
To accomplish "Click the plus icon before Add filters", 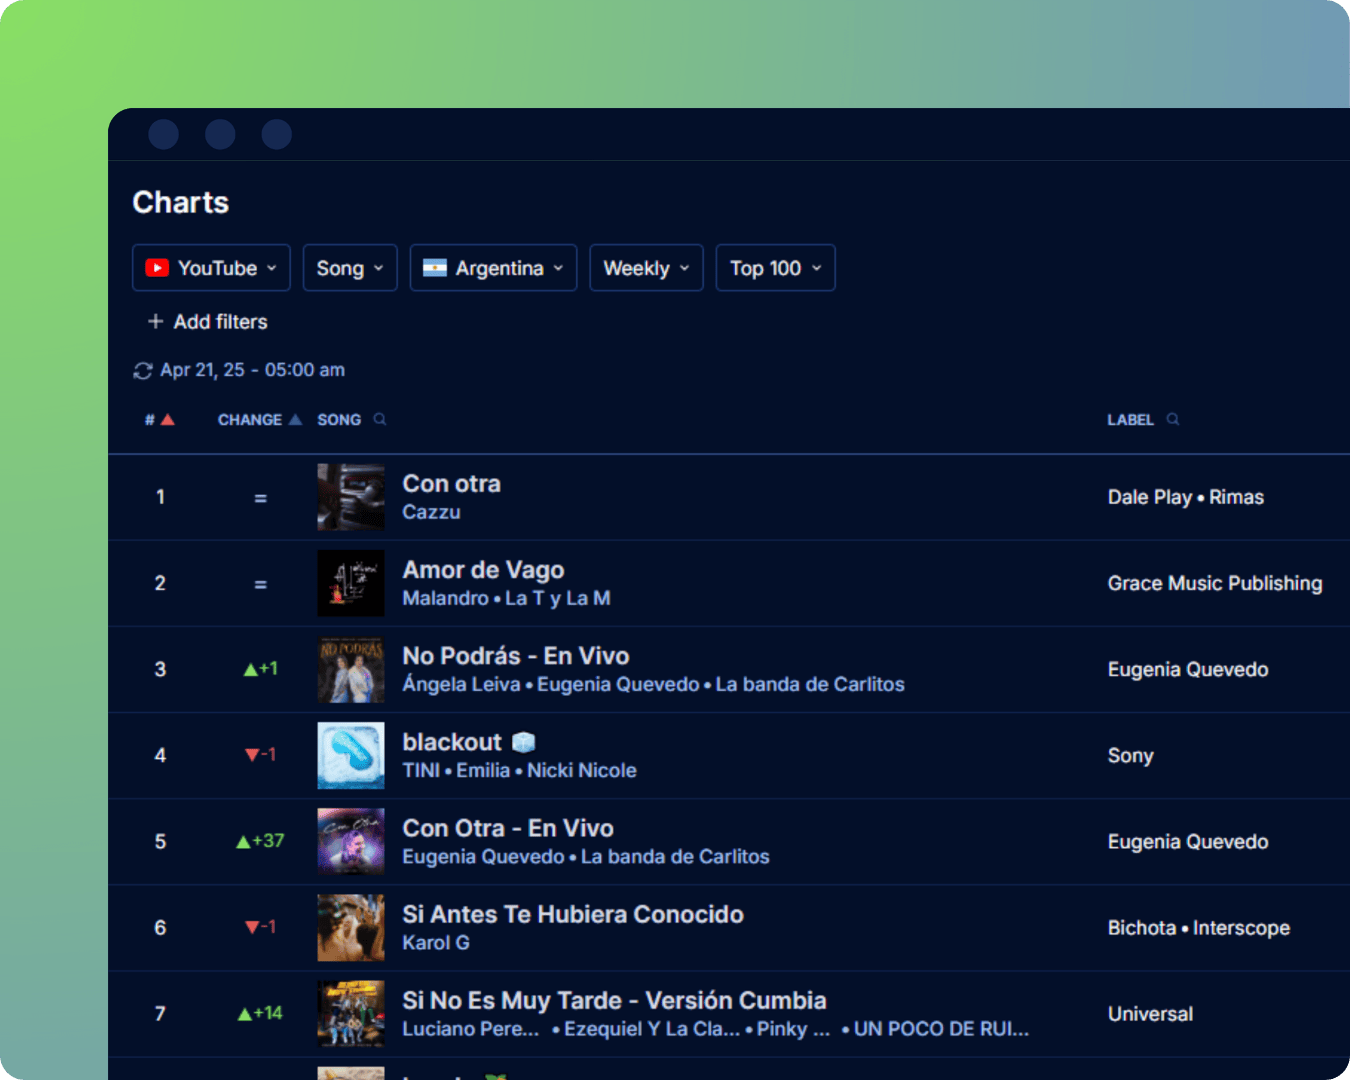I will pos(156,321).
